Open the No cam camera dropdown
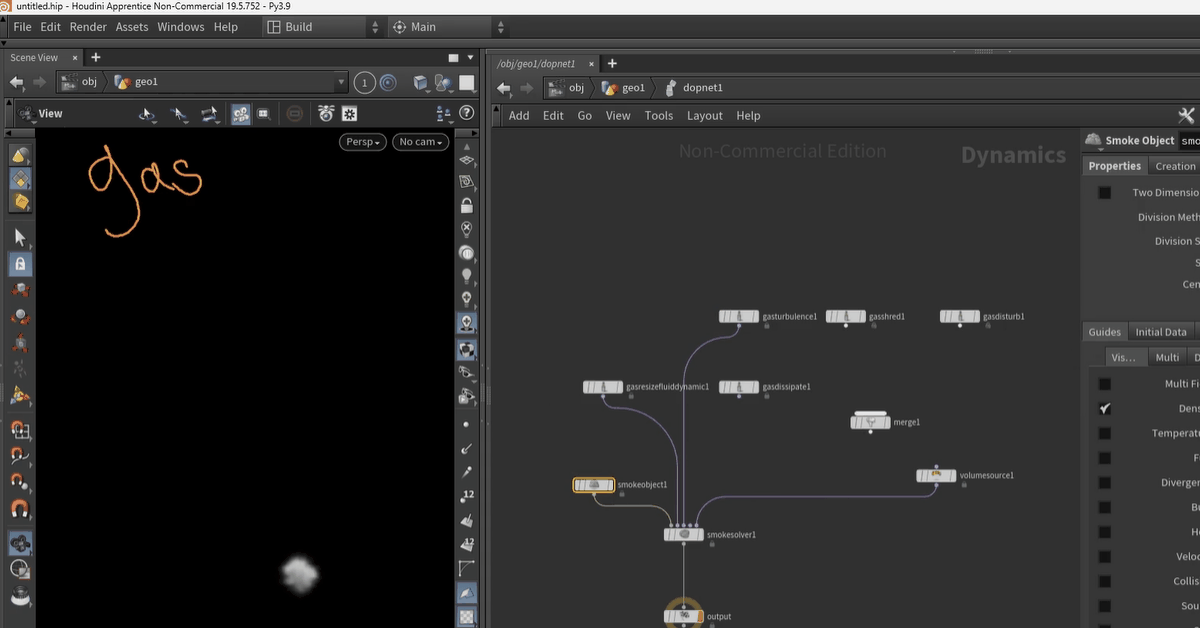This screenshot has width=1200, height=628. [421, 142]
